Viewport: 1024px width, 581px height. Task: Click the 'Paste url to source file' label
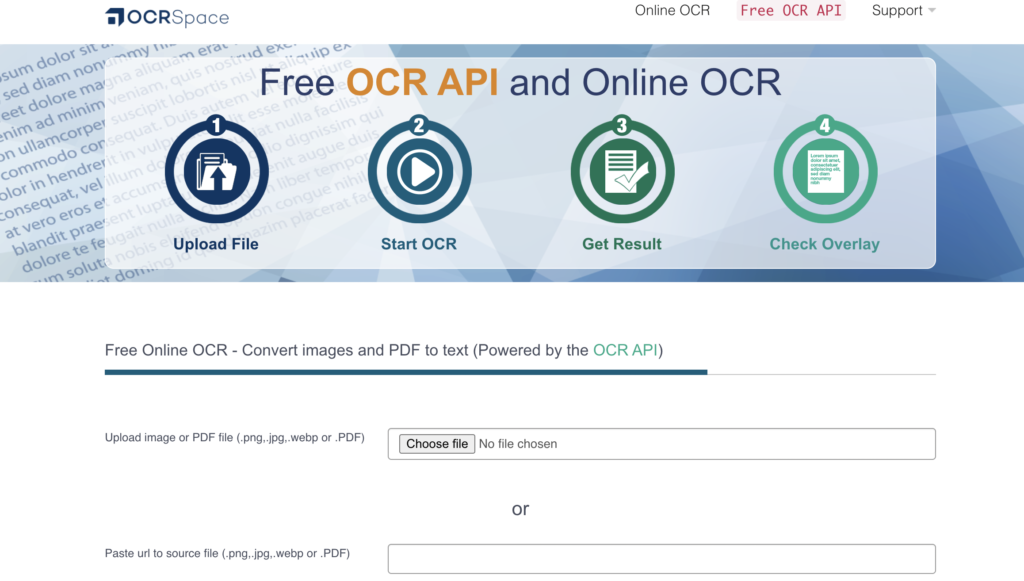(227, 554)
